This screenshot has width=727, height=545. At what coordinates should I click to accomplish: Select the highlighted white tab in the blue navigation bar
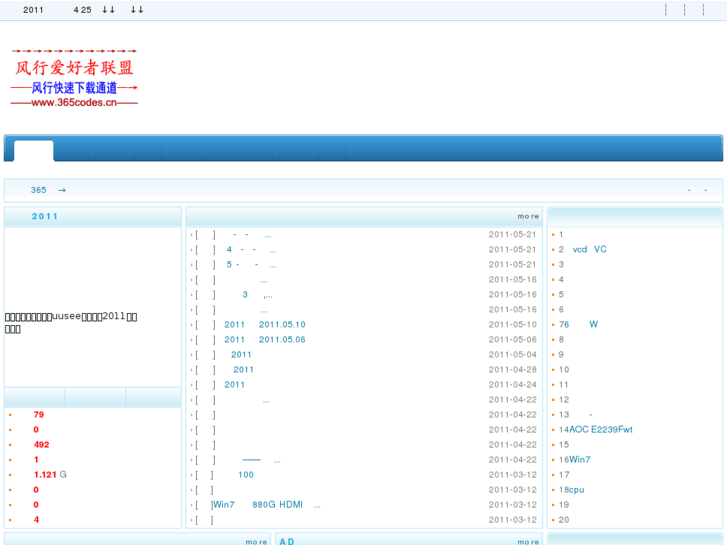coord(33,151)
